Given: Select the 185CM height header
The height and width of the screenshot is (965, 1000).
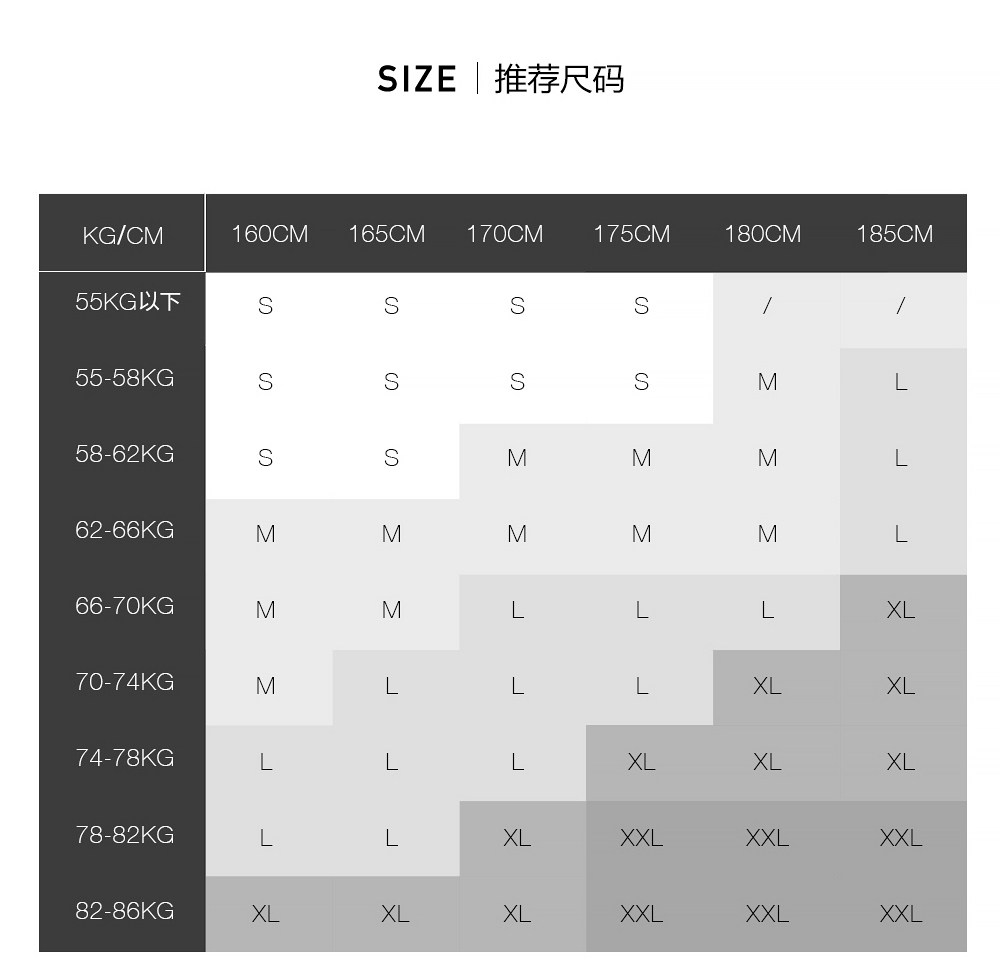Looking at the screenshot, I should [894, 234].
